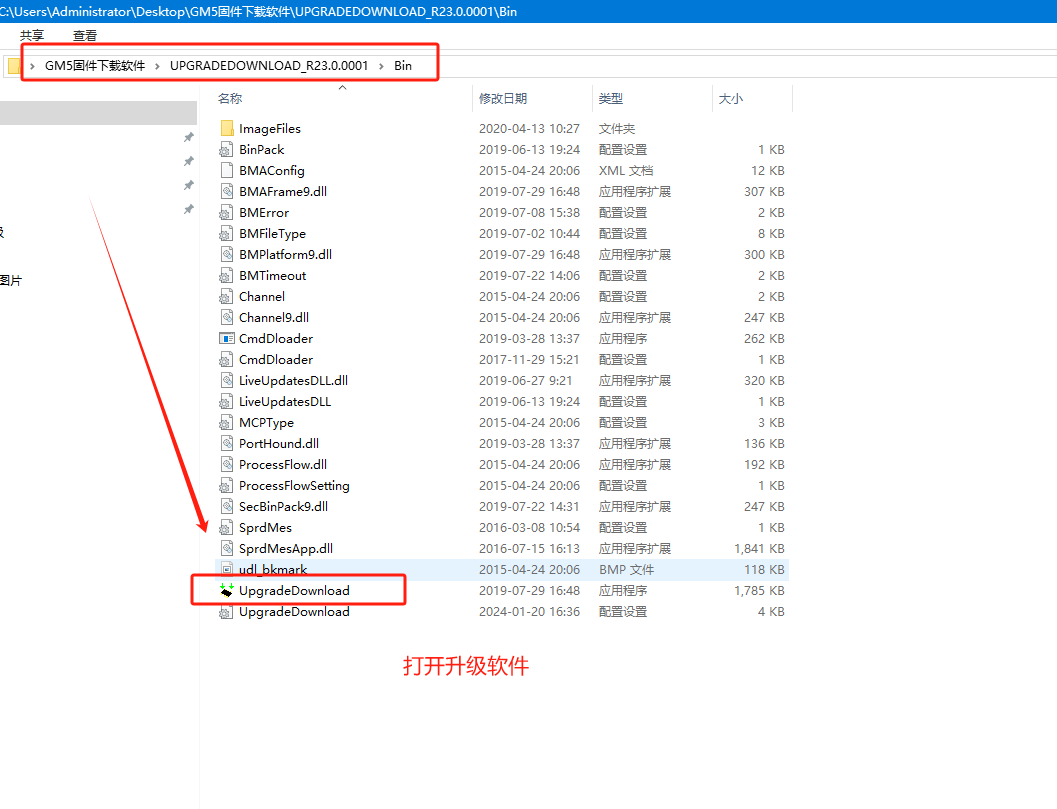Image resolution: width=1057 pixels, height=809 pixels.
Task: Click the udl_bkmark BMP file icon
Action: [227, 570]
